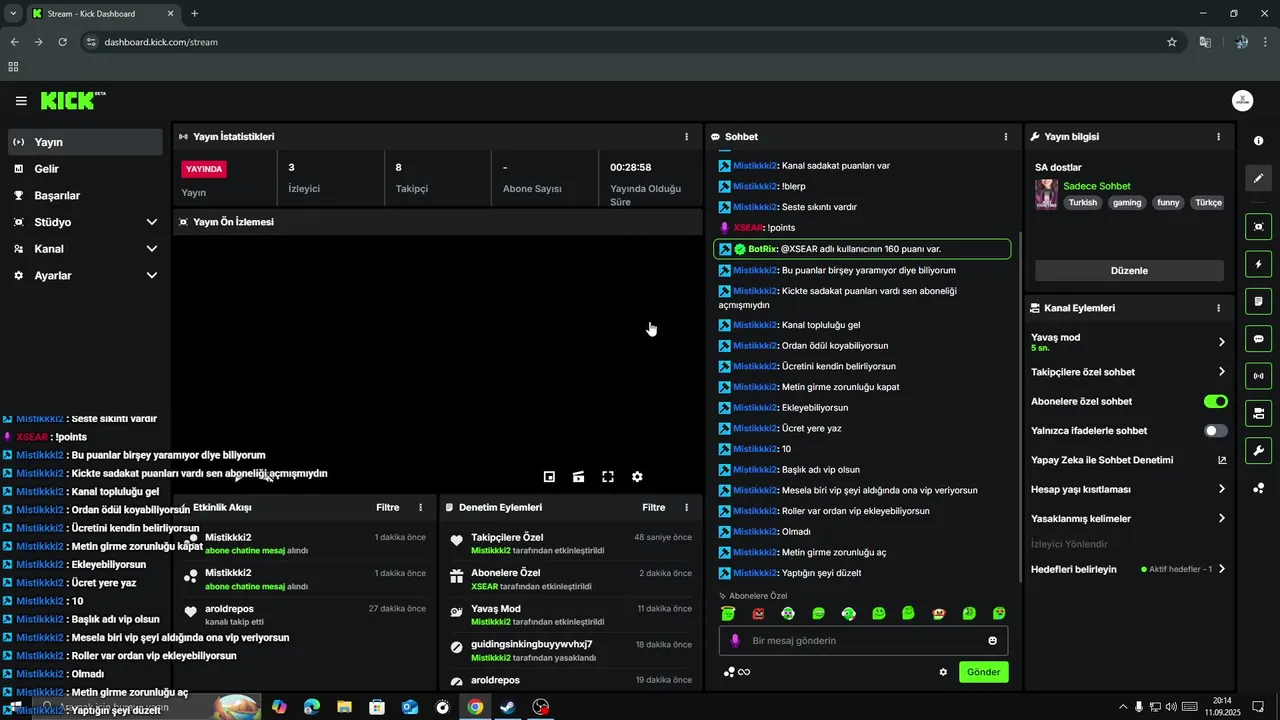Image resolution: width=1280 pixels, height=720 pixels.
Task: Open the hamburger menu beside the Kick logo
Action: [x=21, y=101]
